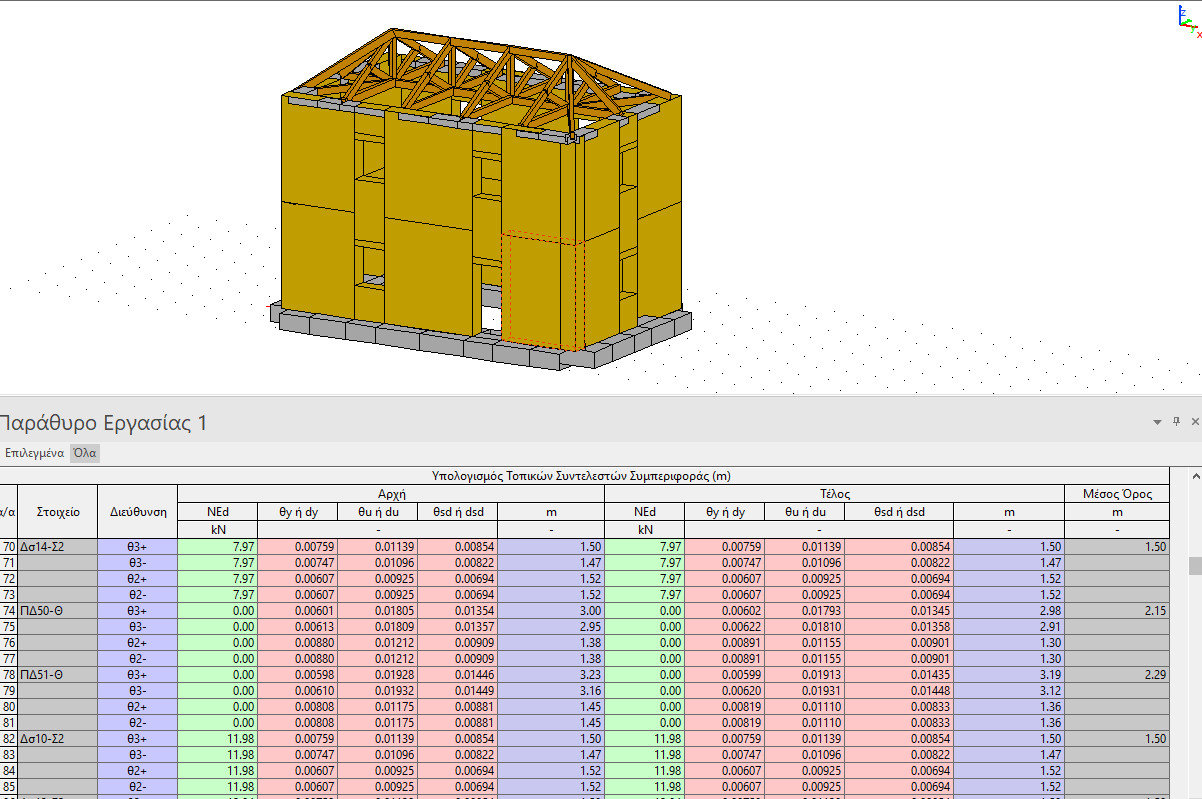Viewport: 1202px width, 799px height.
Task: Close the Παράθυρο Εργασίας 1 panel
Action: (x=1196, y=422)
